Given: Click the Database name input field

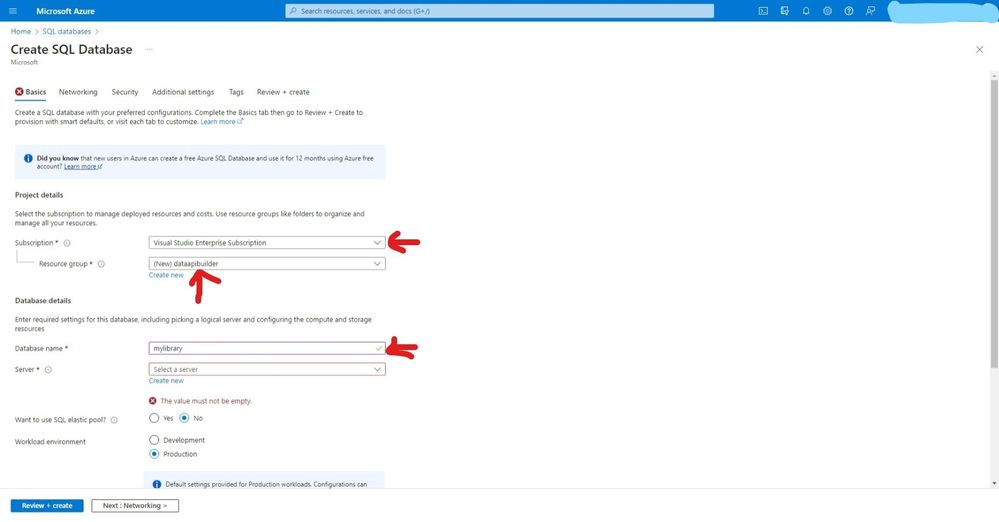Looking at the screenshot, I should 267,349.
